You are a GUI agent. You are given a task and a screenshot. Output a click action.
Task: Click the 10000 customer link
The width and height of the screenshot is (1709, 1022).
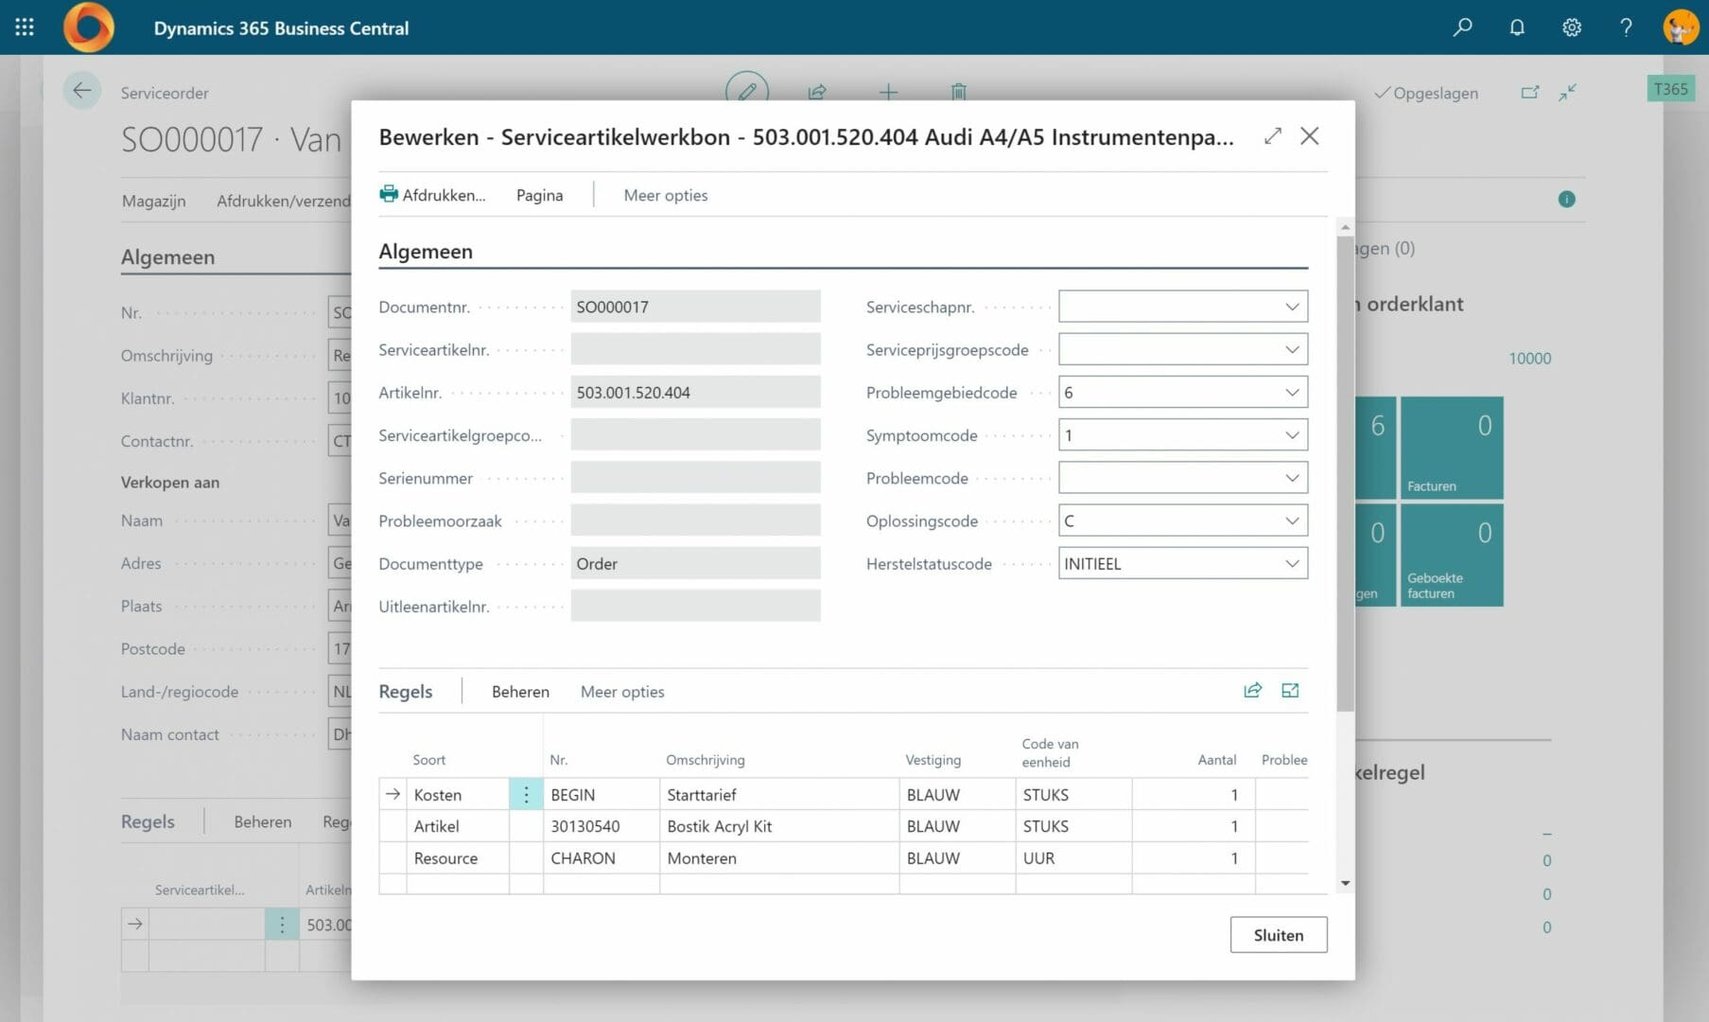(x=1530, y=358)
